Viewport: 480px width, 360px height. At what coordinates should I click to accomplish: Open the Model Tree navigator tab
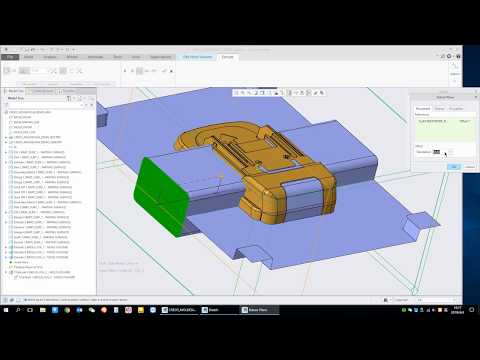pyautogui.click(x=15, y=91)
